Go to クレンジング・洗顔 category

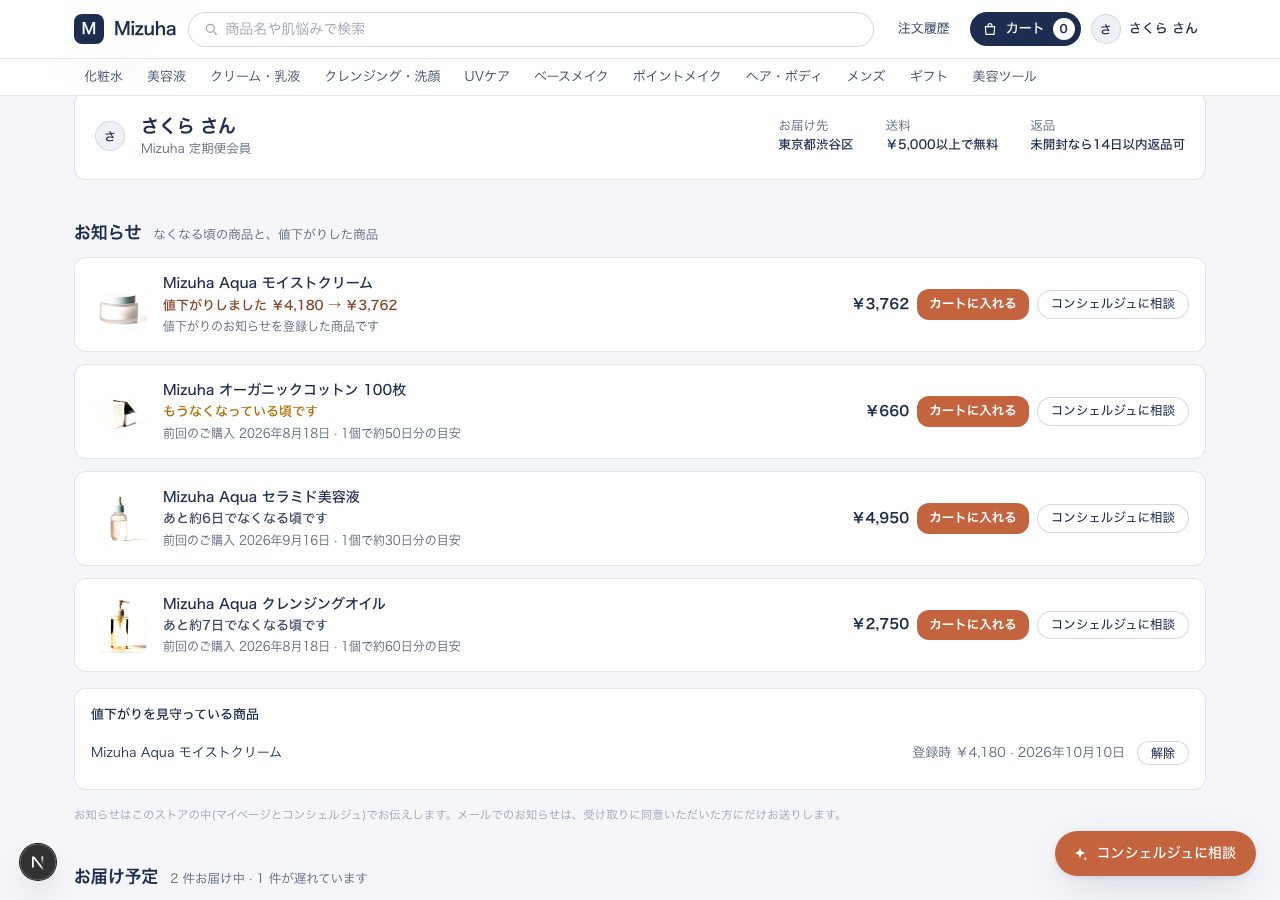point(382,76)
